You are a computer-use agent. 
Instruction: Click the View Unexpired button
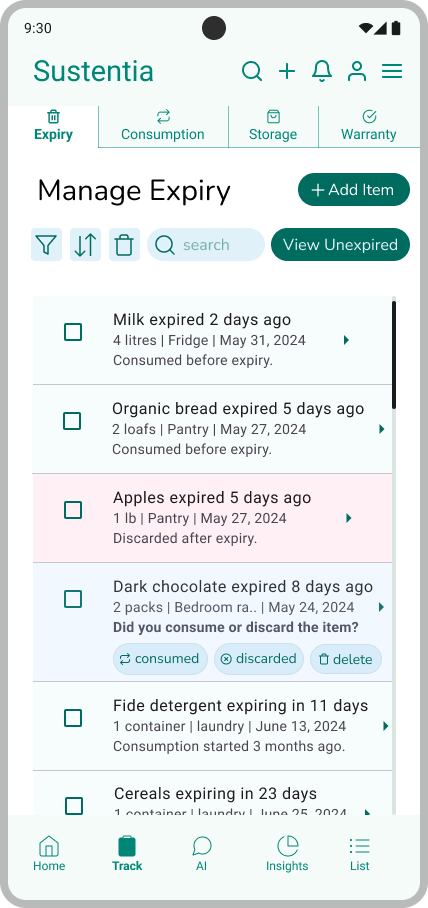(341, 244)
